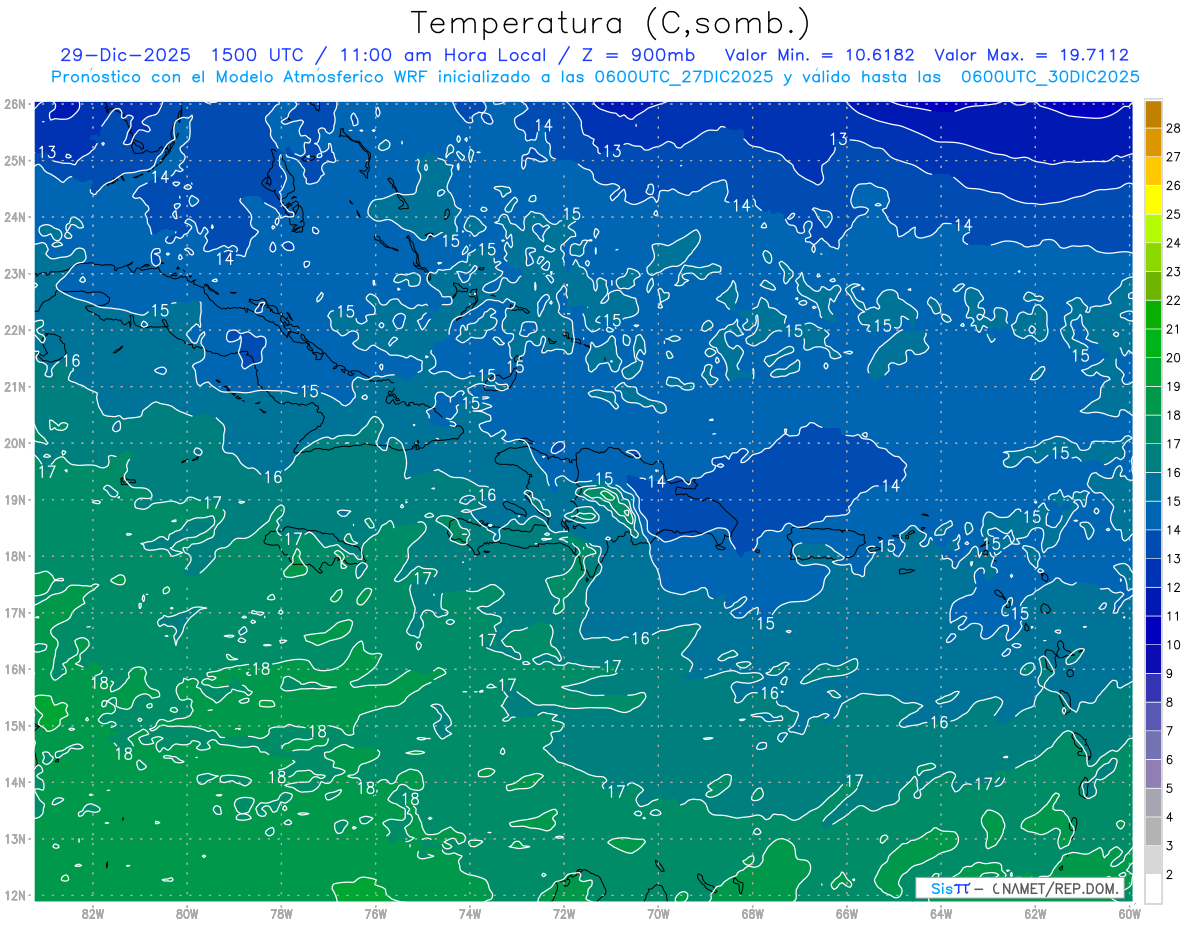The width and height of the screenshot is (1200, 927).
Task: Click the "17N" latitude axis label
Action: coord(15,613)
